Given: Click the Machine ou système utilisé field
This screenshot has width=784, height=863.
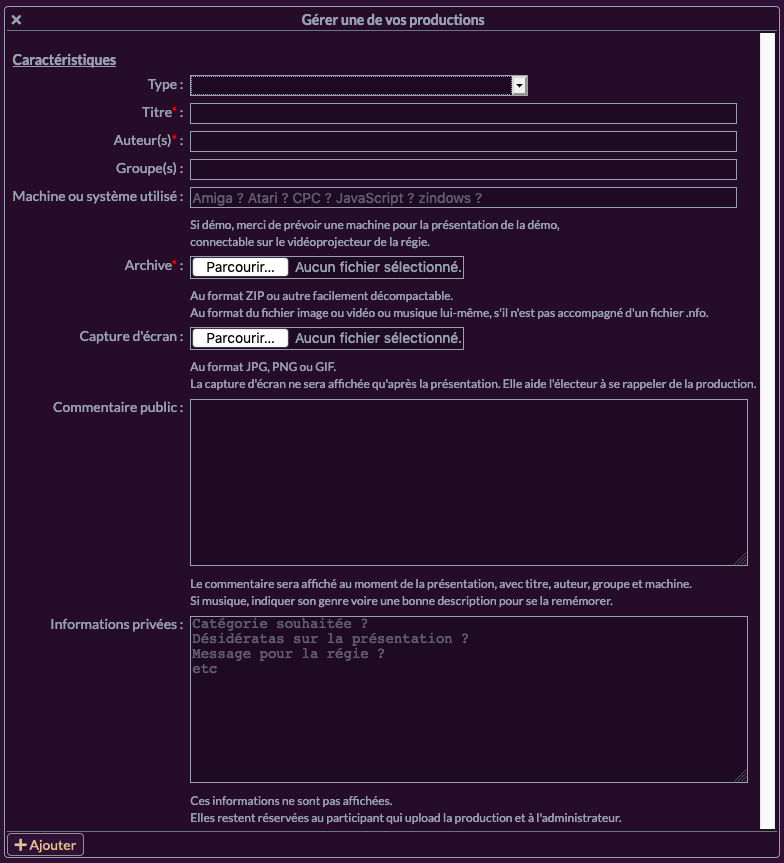Looking at the screenshot, I should click(x=463, y=198).
